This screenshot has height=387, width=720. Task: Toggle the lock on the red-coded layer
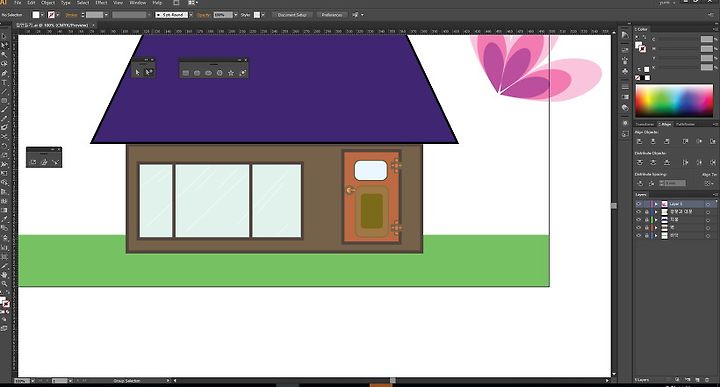pos(647,228)
